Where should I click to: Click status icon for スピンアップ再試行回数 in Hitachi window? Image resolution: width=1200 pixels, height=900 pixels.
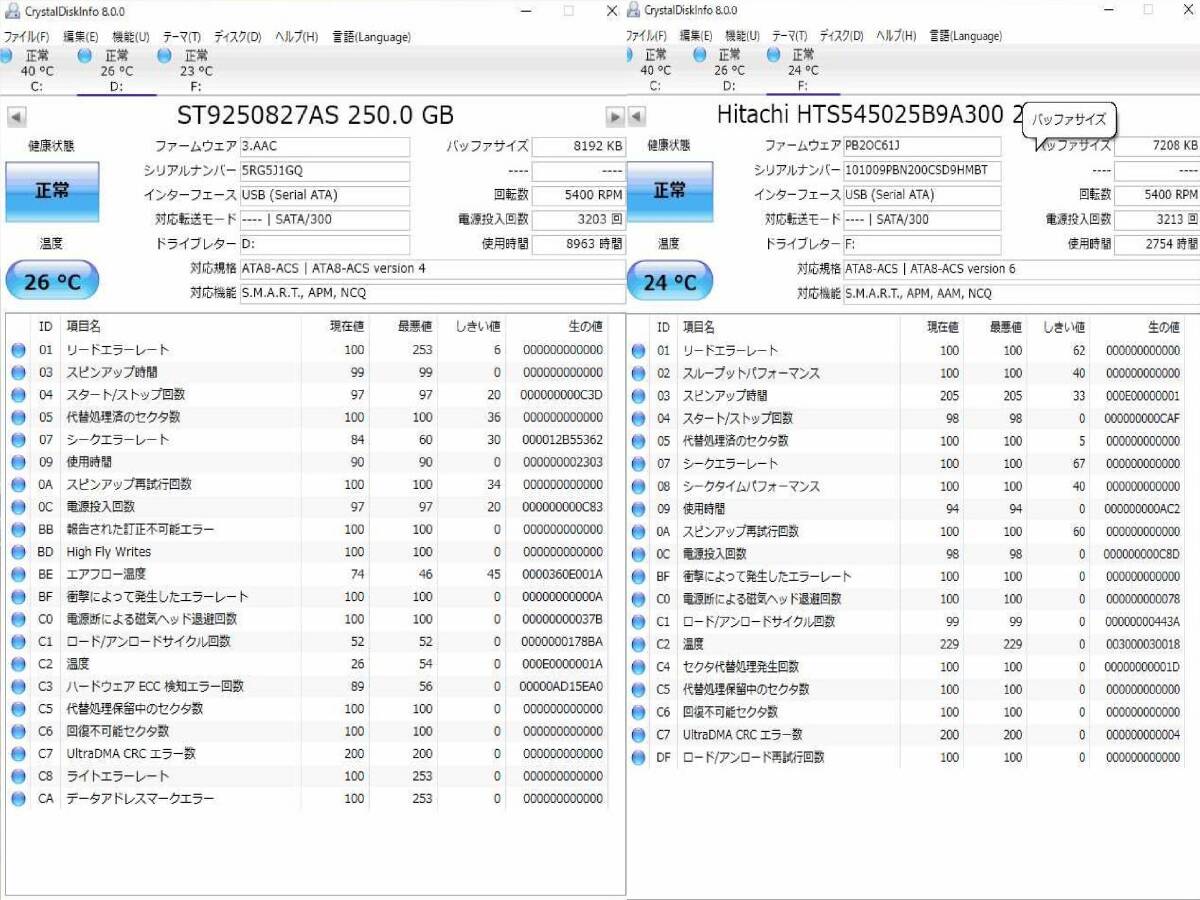point(638,532)
